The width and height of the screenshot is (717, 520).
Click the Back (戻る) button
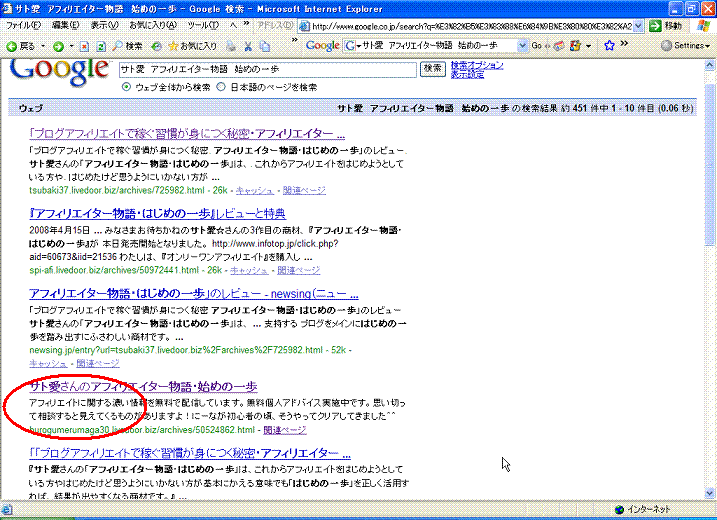21,46
